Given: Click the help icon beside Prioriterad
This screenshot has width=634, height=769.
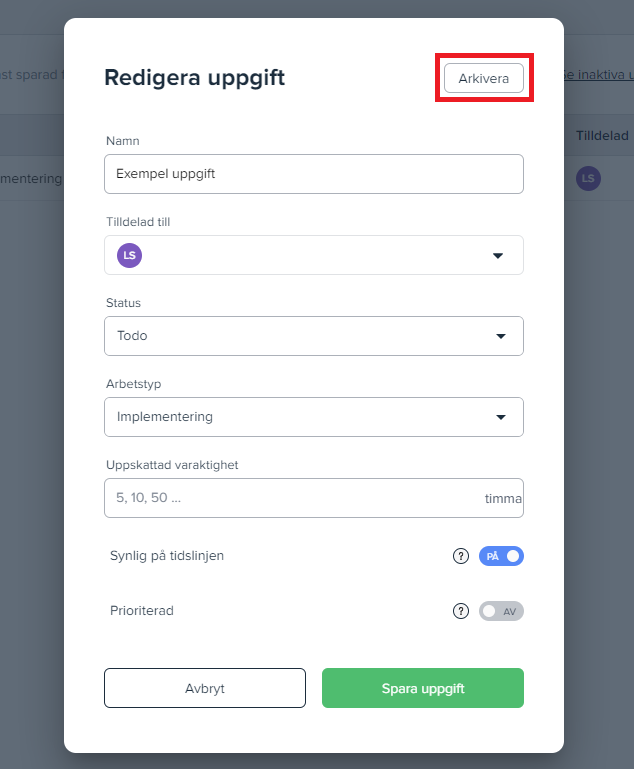Looking at the screenshot, I should click(x=461, y=611).
